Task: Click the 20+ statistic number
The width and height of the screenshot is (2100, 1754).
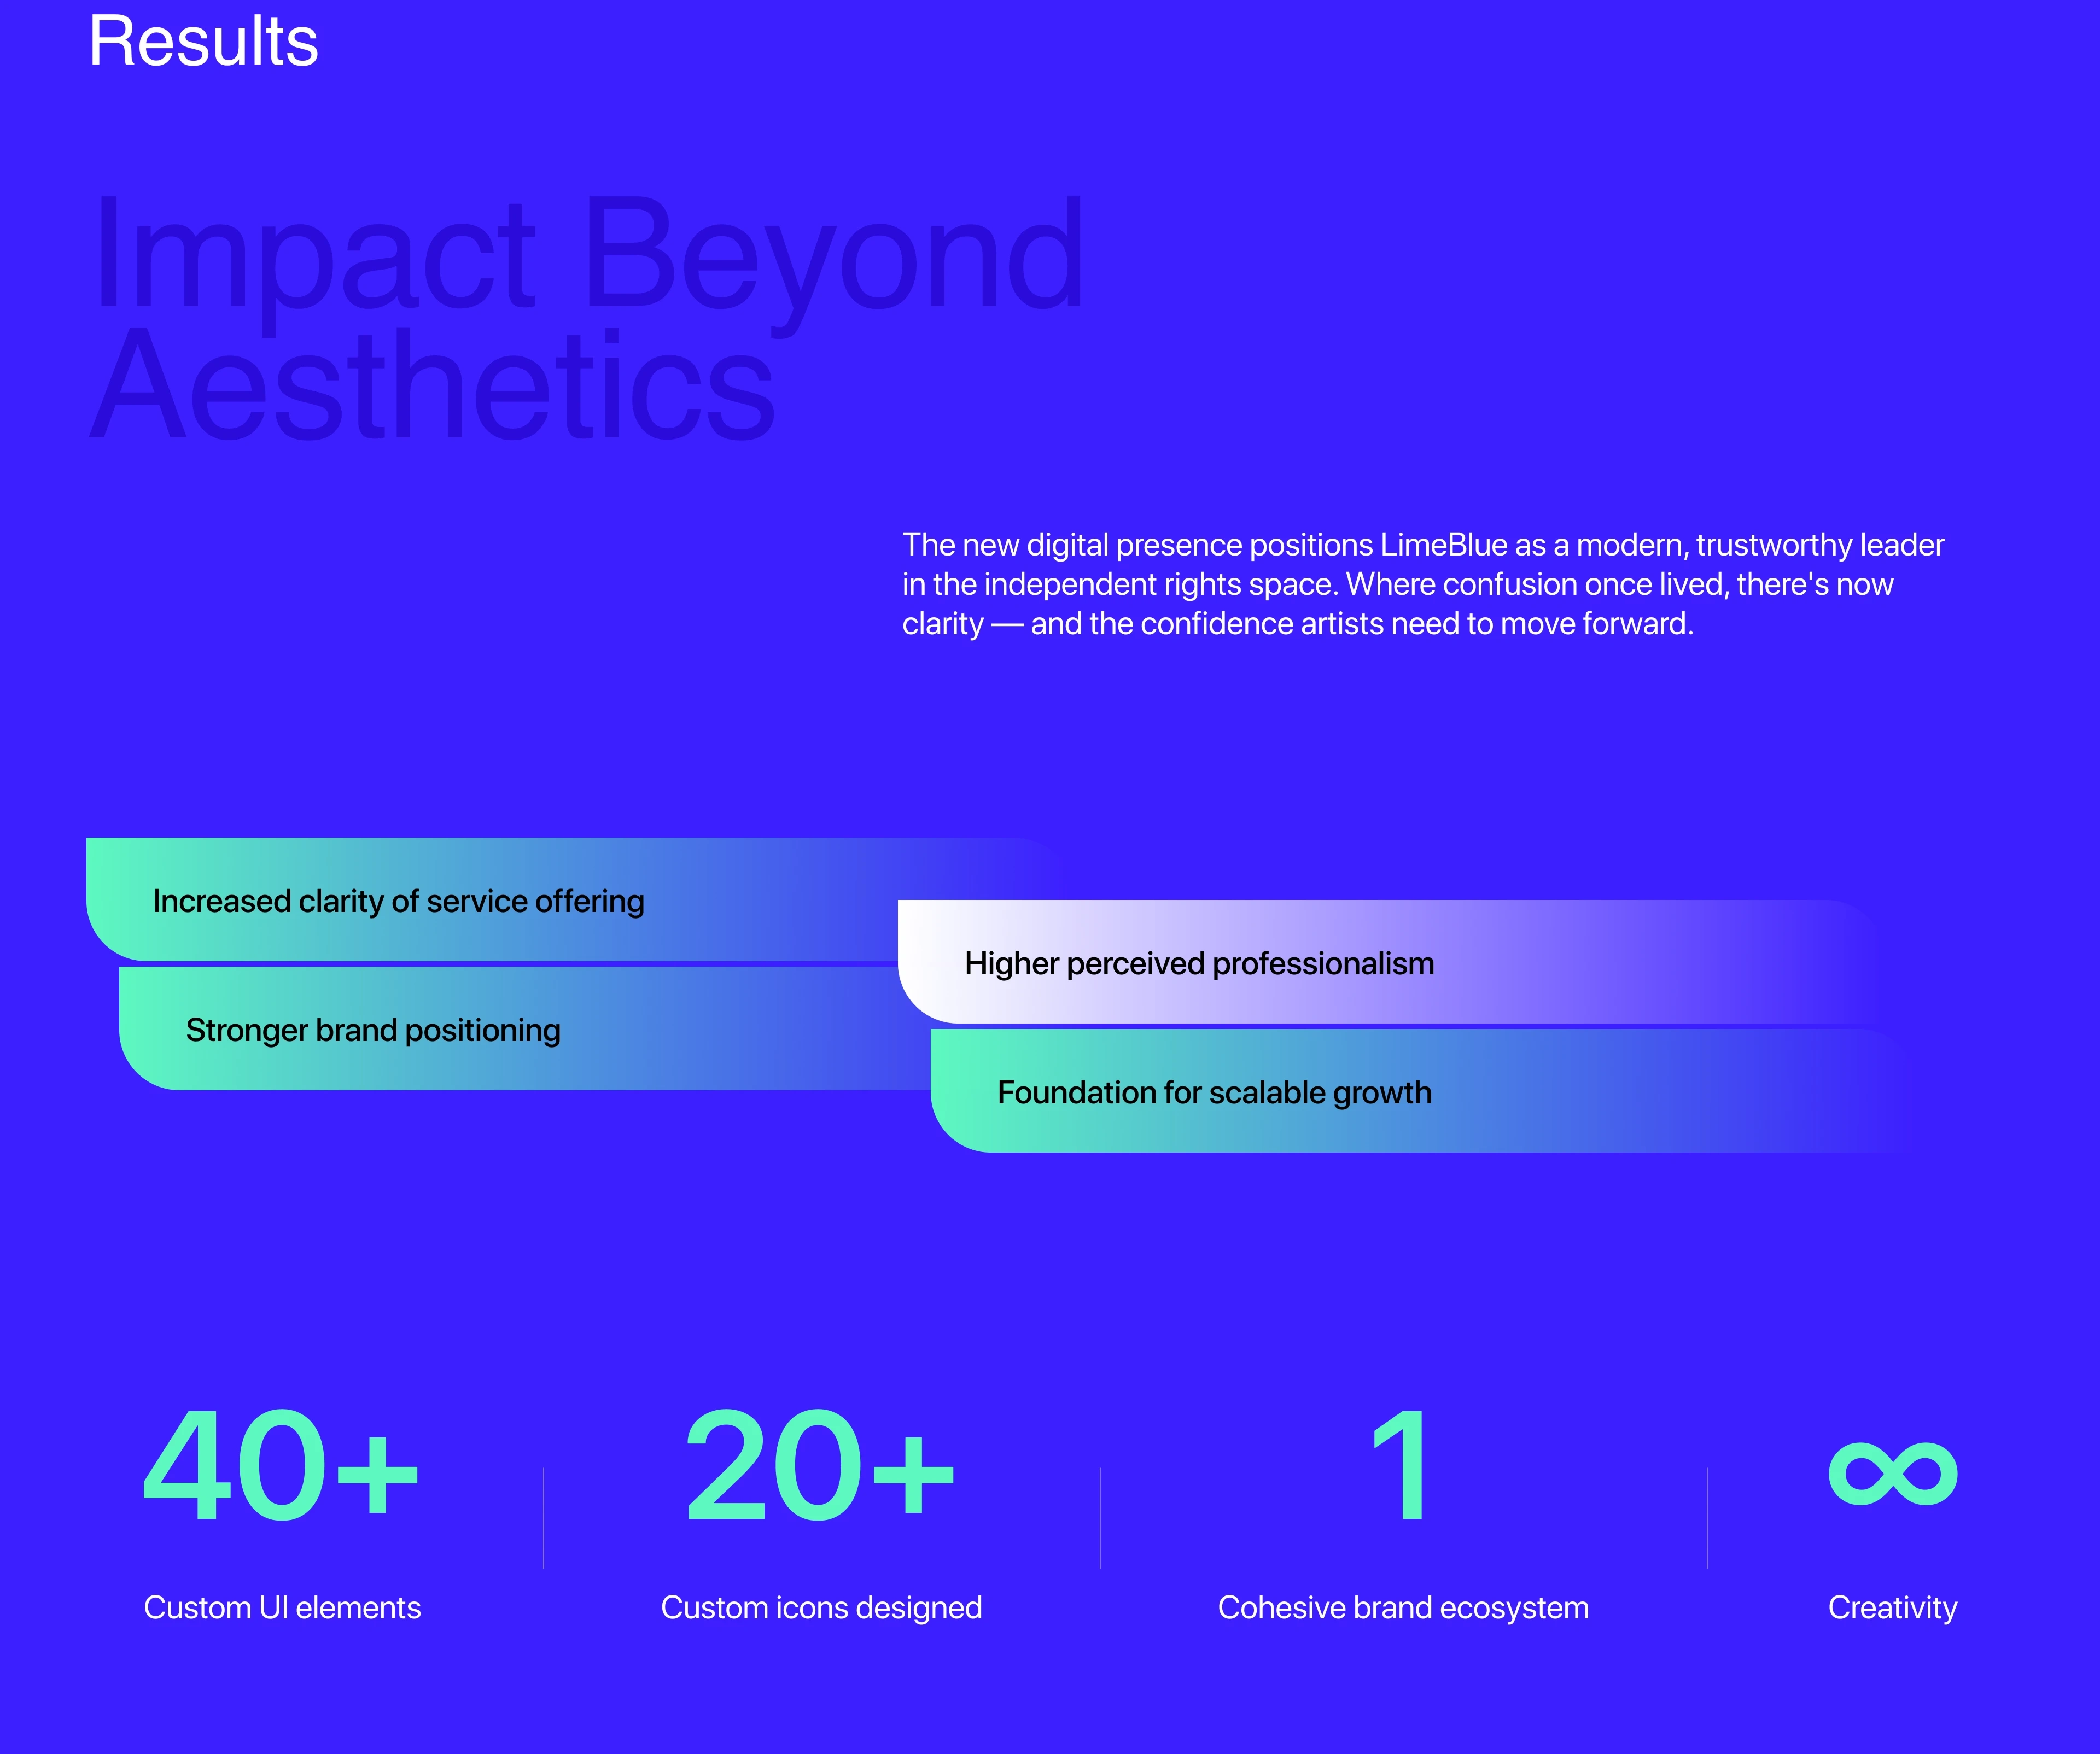Action: click(820, 1465)
